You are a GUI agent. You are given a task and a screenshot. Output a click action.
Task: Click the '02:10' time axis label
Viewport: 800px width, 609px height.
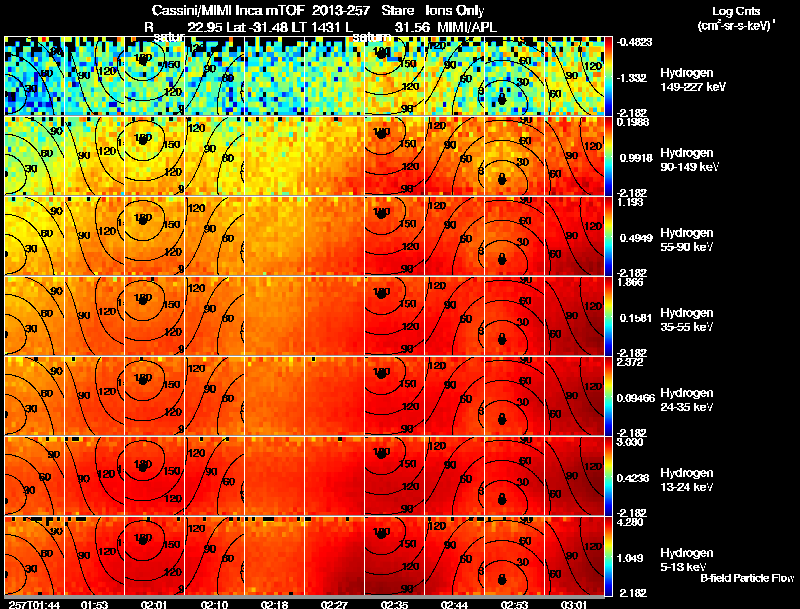214,604
